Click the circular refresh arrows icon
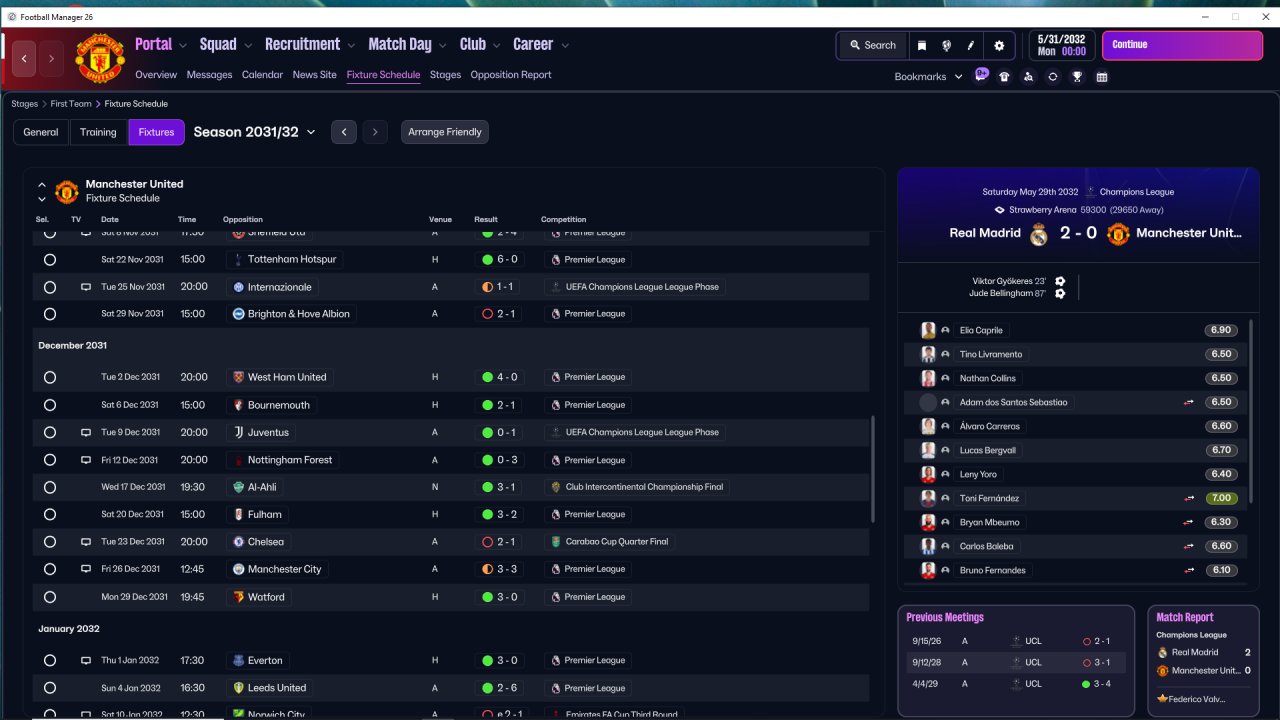Viewport: 1280px width, 720px height. pos(1053,77)
